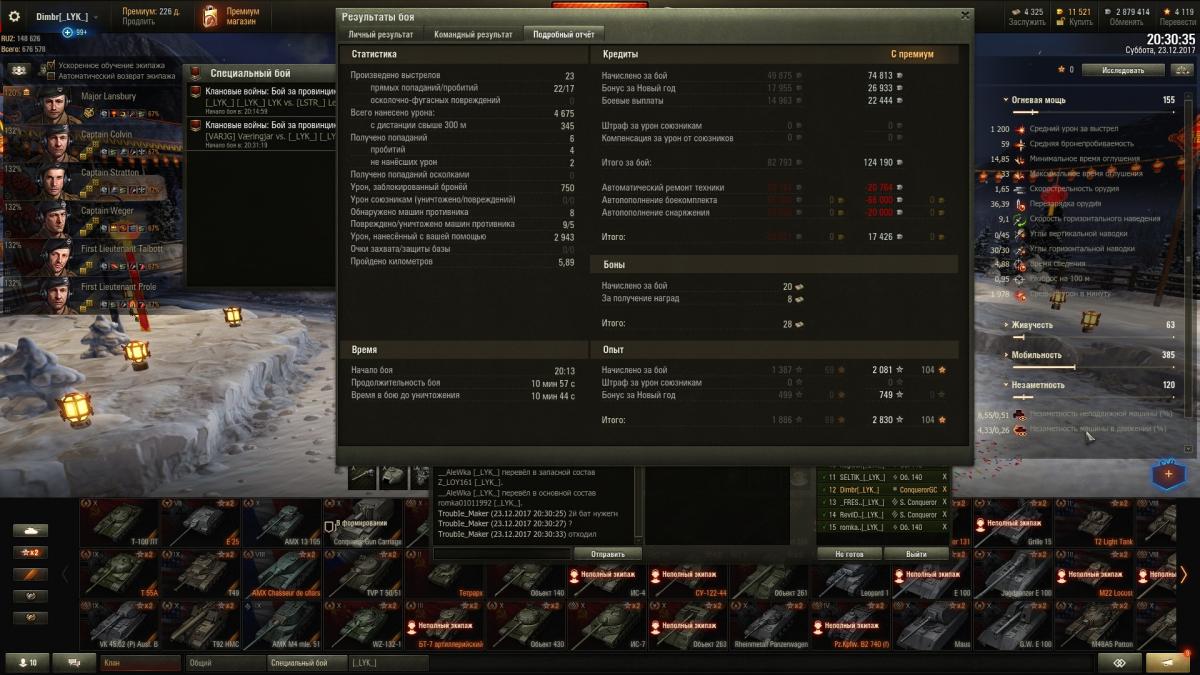Click Продлить under premium account days
Screen dimensions: 1200x675
pos(138,22)
